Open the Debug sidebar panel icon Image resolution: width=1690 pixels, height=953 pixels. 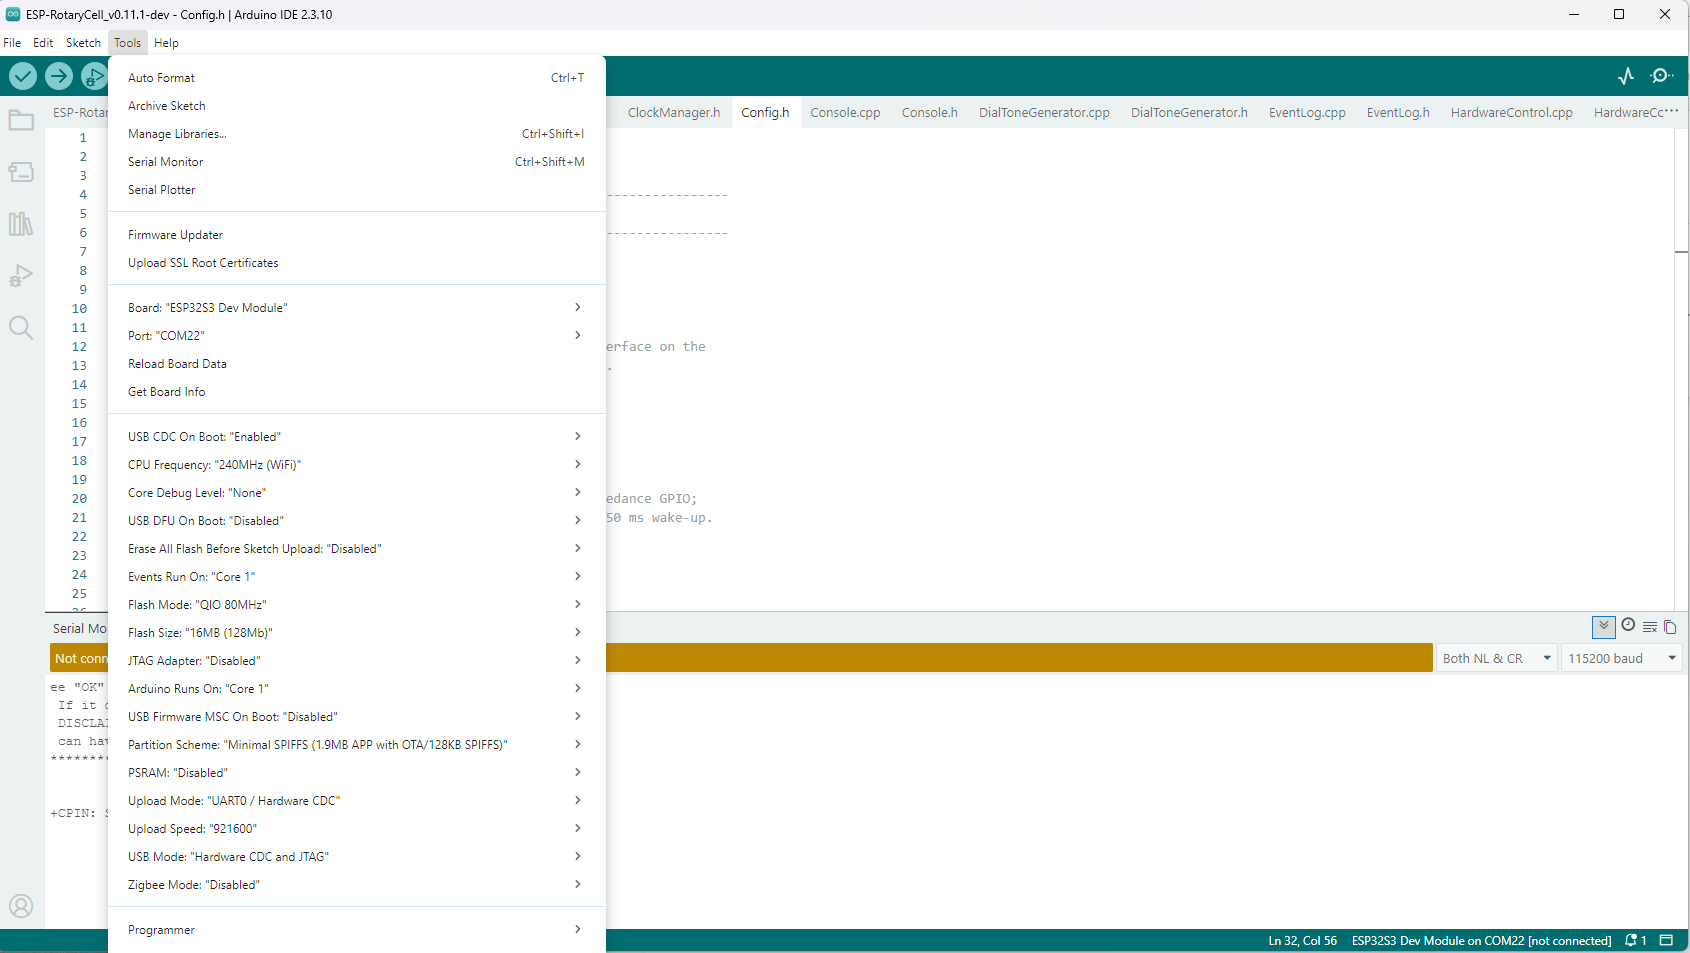[x=21, y=276]
